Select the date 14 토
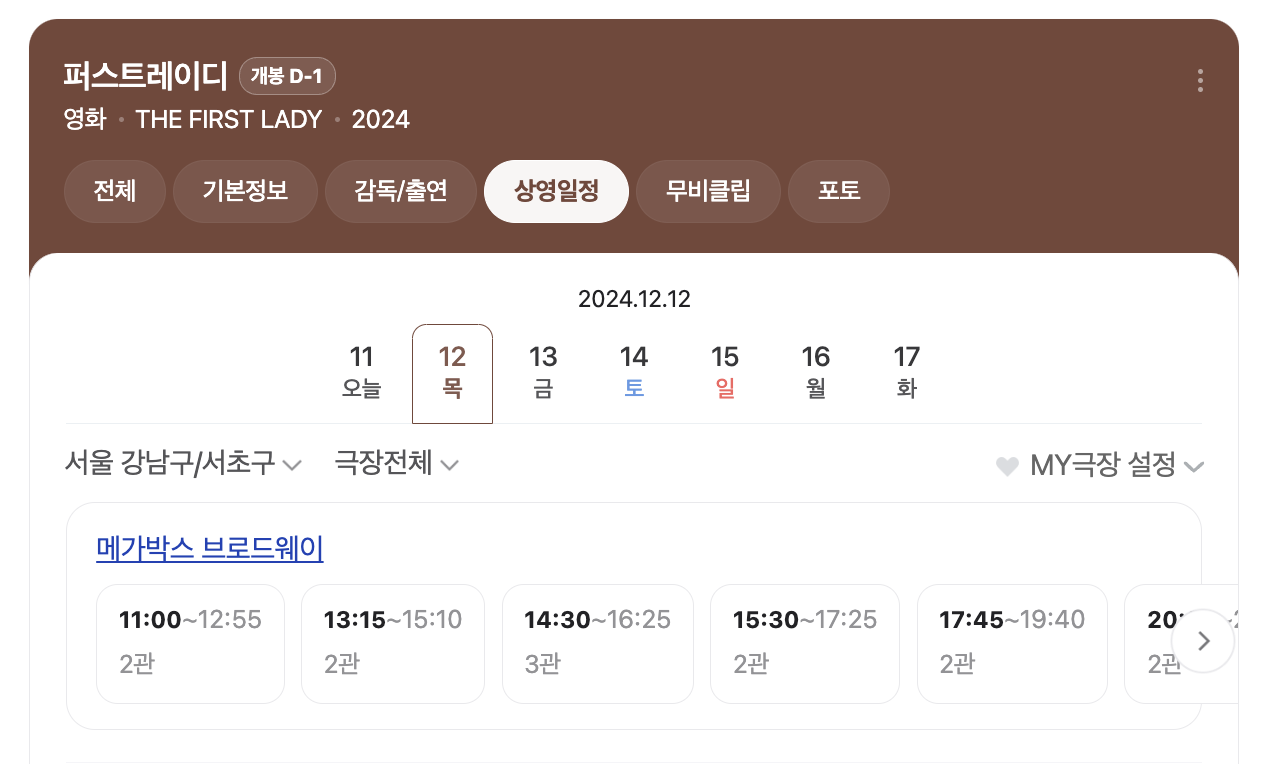1272x764 pixels. tap(634, 371)
